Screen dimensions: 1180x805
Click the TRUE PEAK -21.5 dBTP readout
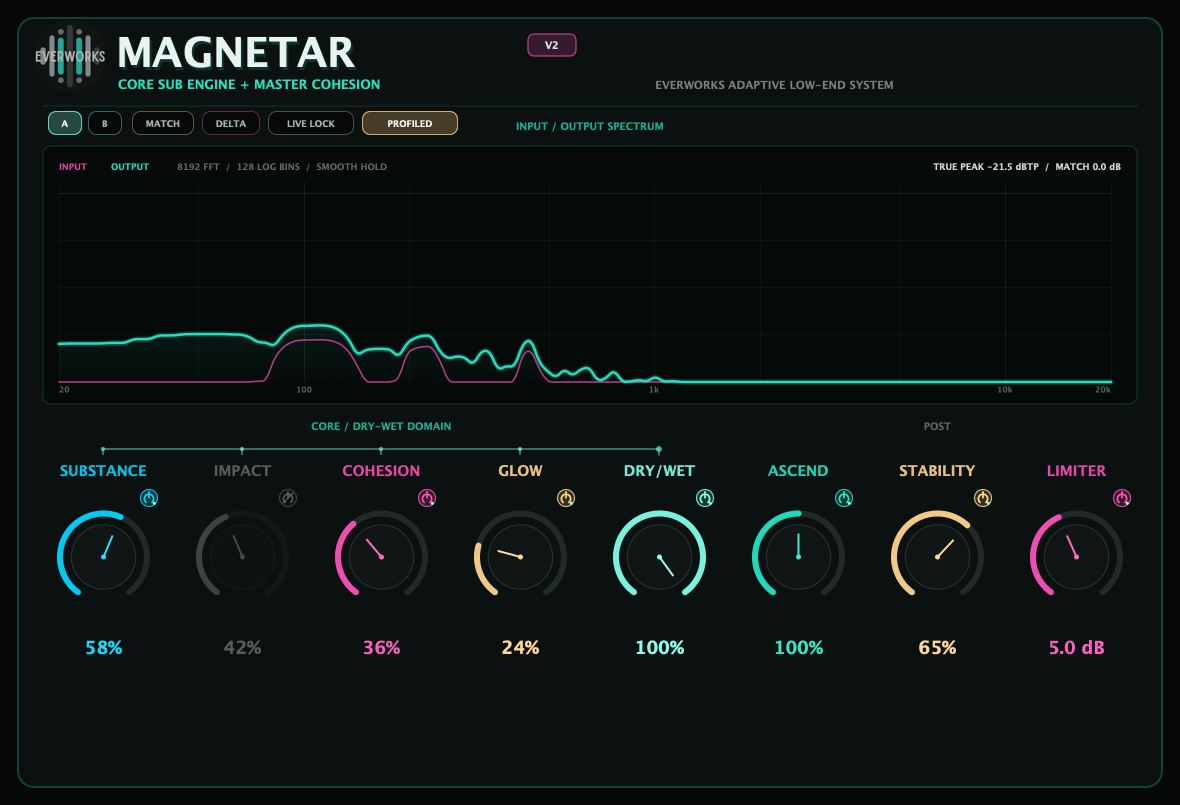[986, 167]
